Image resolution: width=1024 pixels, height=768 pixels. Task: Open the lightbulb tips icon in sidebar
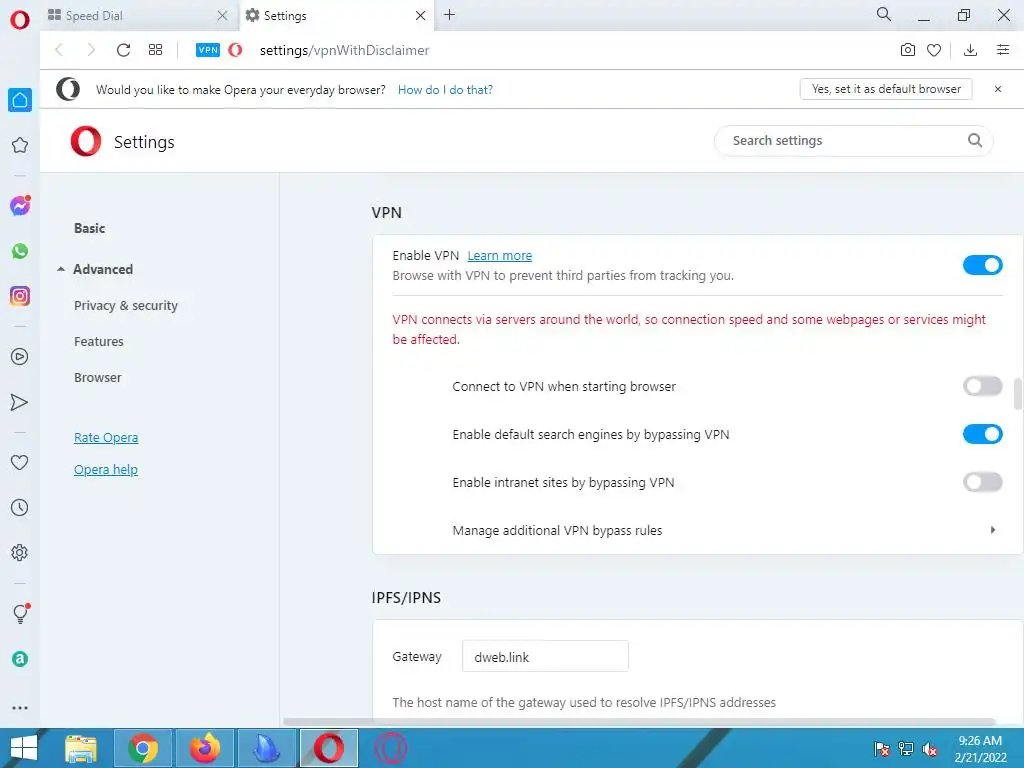(20, 613)
